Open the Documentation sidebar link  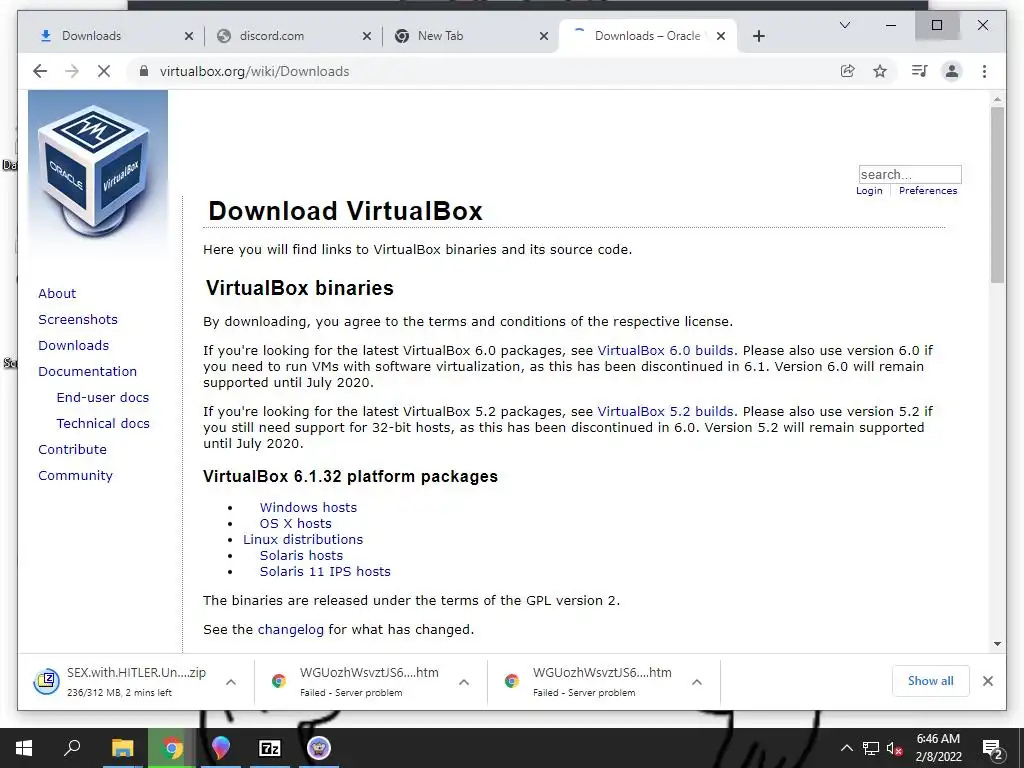click(88, 372)
